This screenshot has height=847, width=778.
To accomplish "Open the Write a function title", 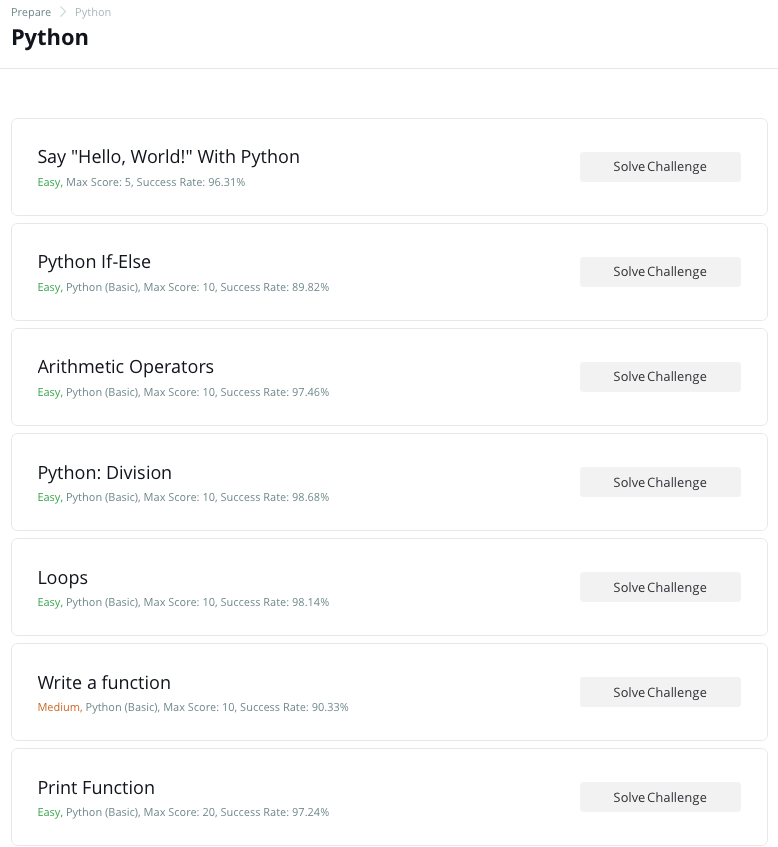I will tap(104, 683).
